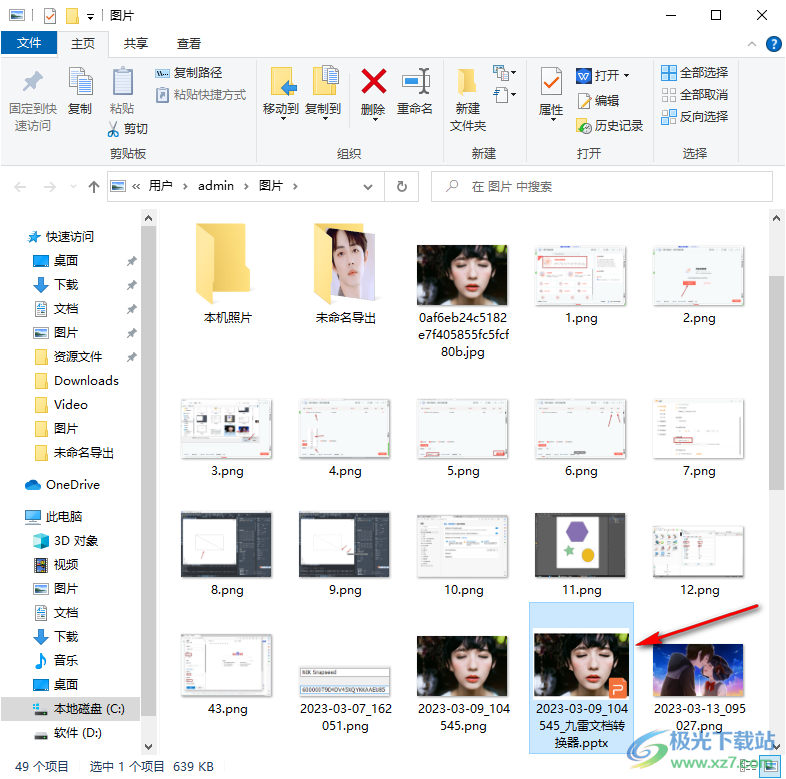Click Paste shortcut in the ribbon
786x779 pixels.
[x=201, y=95]
